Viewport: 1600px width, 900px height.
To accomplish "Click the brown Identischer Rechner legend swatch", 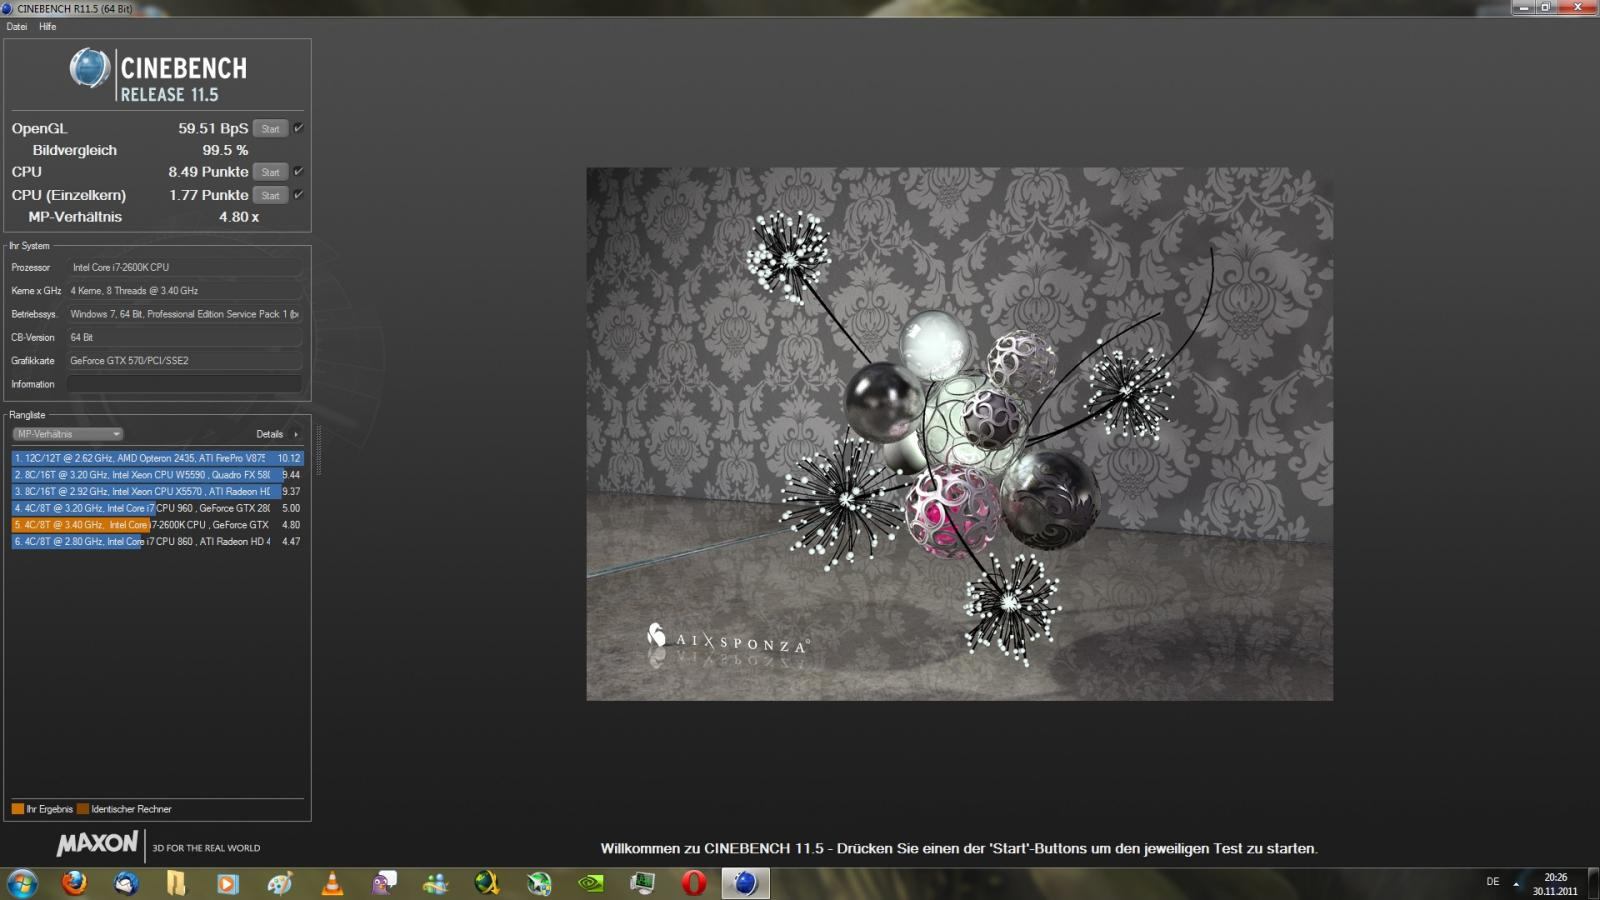I will 83,809.
